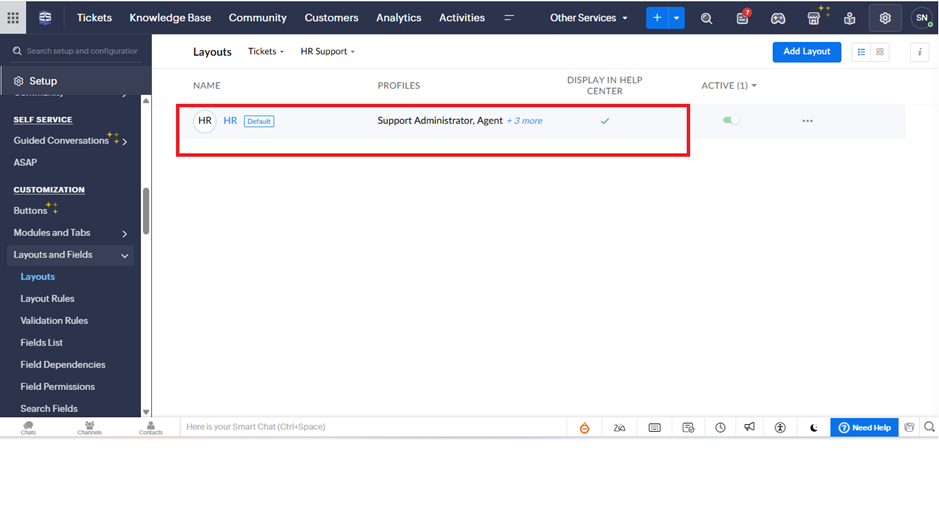Switch to night mode moon icon

pyautogui.click(x=814, y=428)
